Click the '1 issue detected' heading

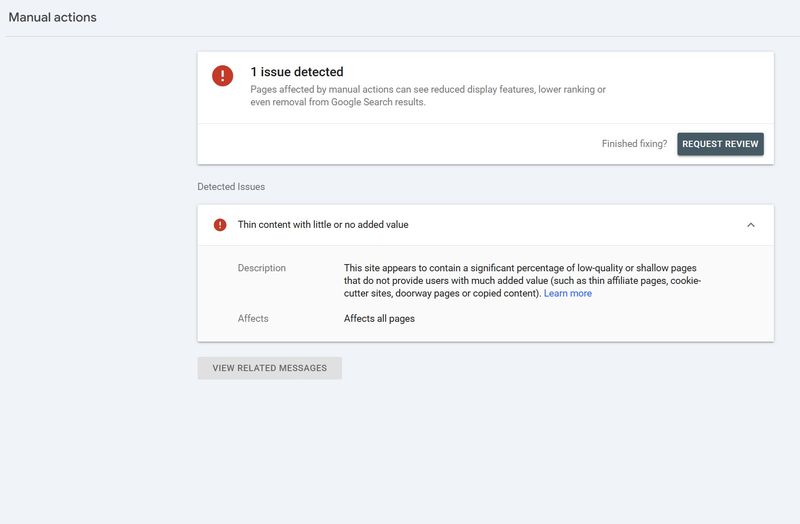pos(296,72)
